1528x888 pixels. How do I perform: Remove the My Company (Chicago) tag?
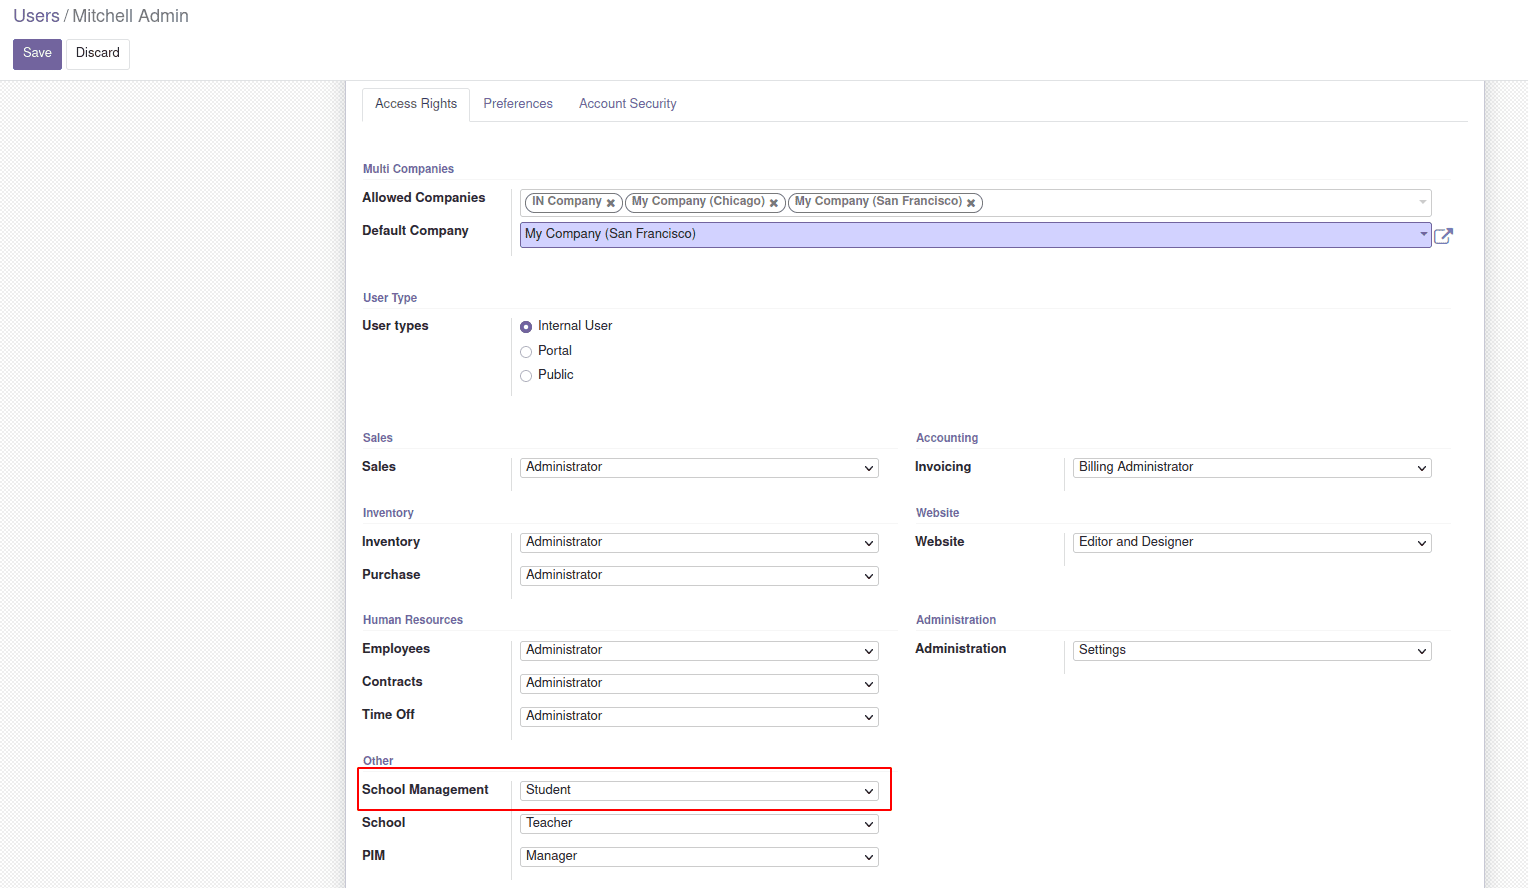774,203
